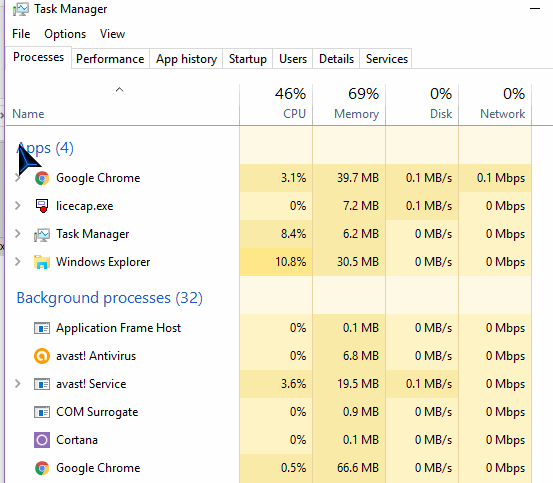Select the Windows Explorer name
Screen dimensions: 553x483
pyautogui.click(x=103, y=262)
